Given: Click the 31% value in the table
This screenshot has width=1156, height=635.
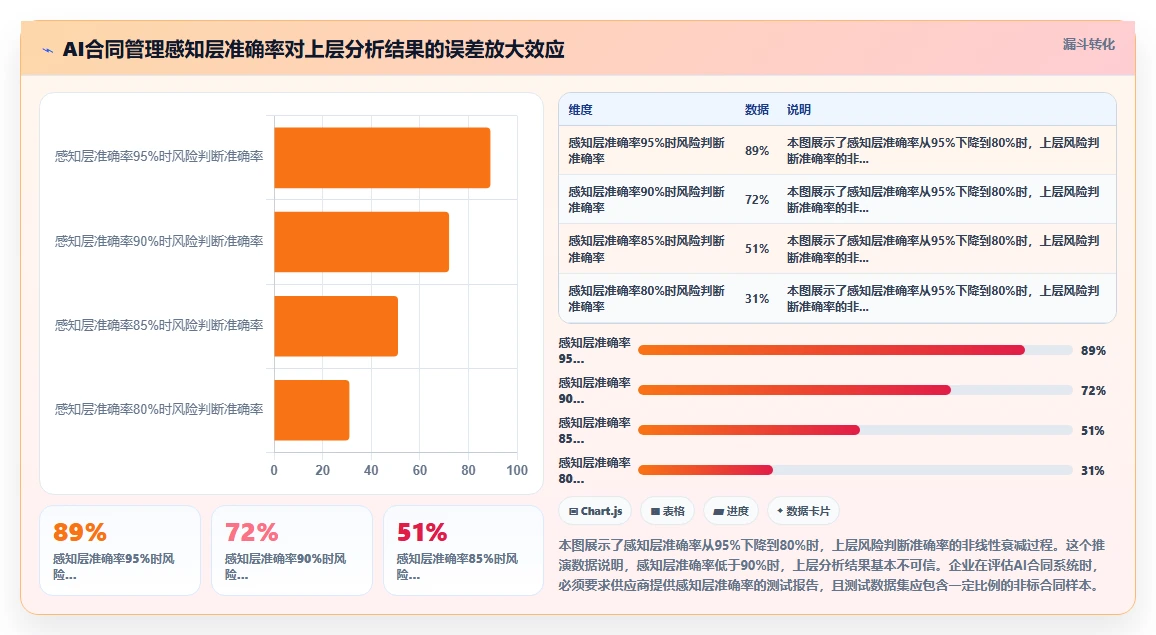Looking at the screenshot, I should tap(756, 299).
